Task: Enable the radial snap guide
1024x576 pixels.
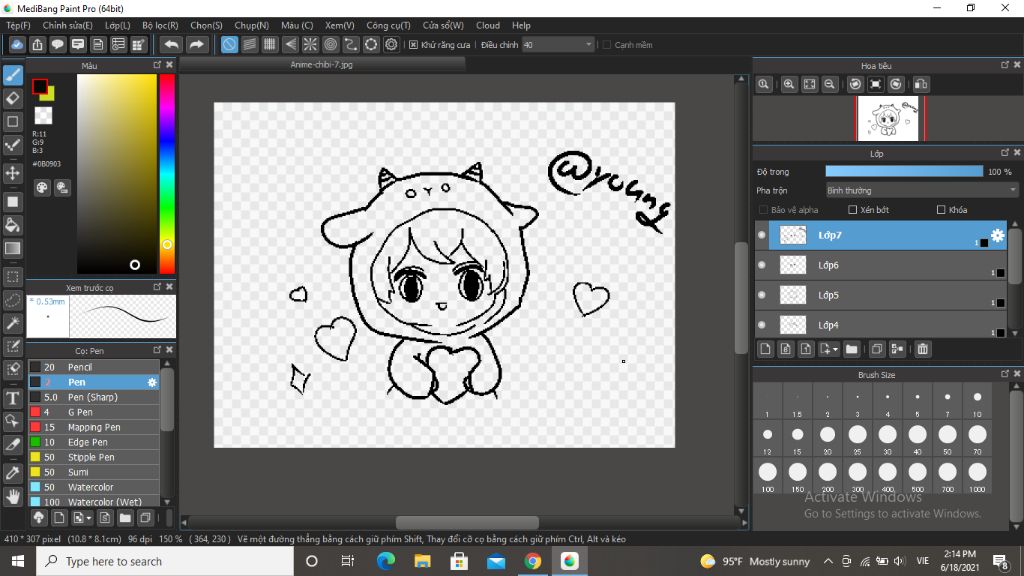Action: [310, 44]
